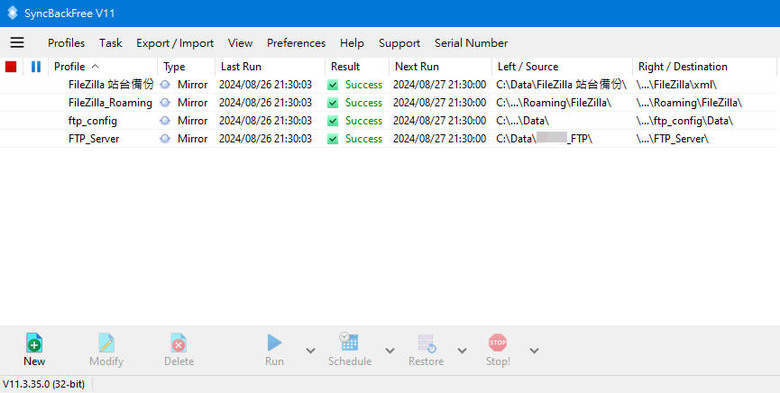Viewport: 780px width, 393px height.
Task: Sort by the Type column header
Action: click(187, 67)
